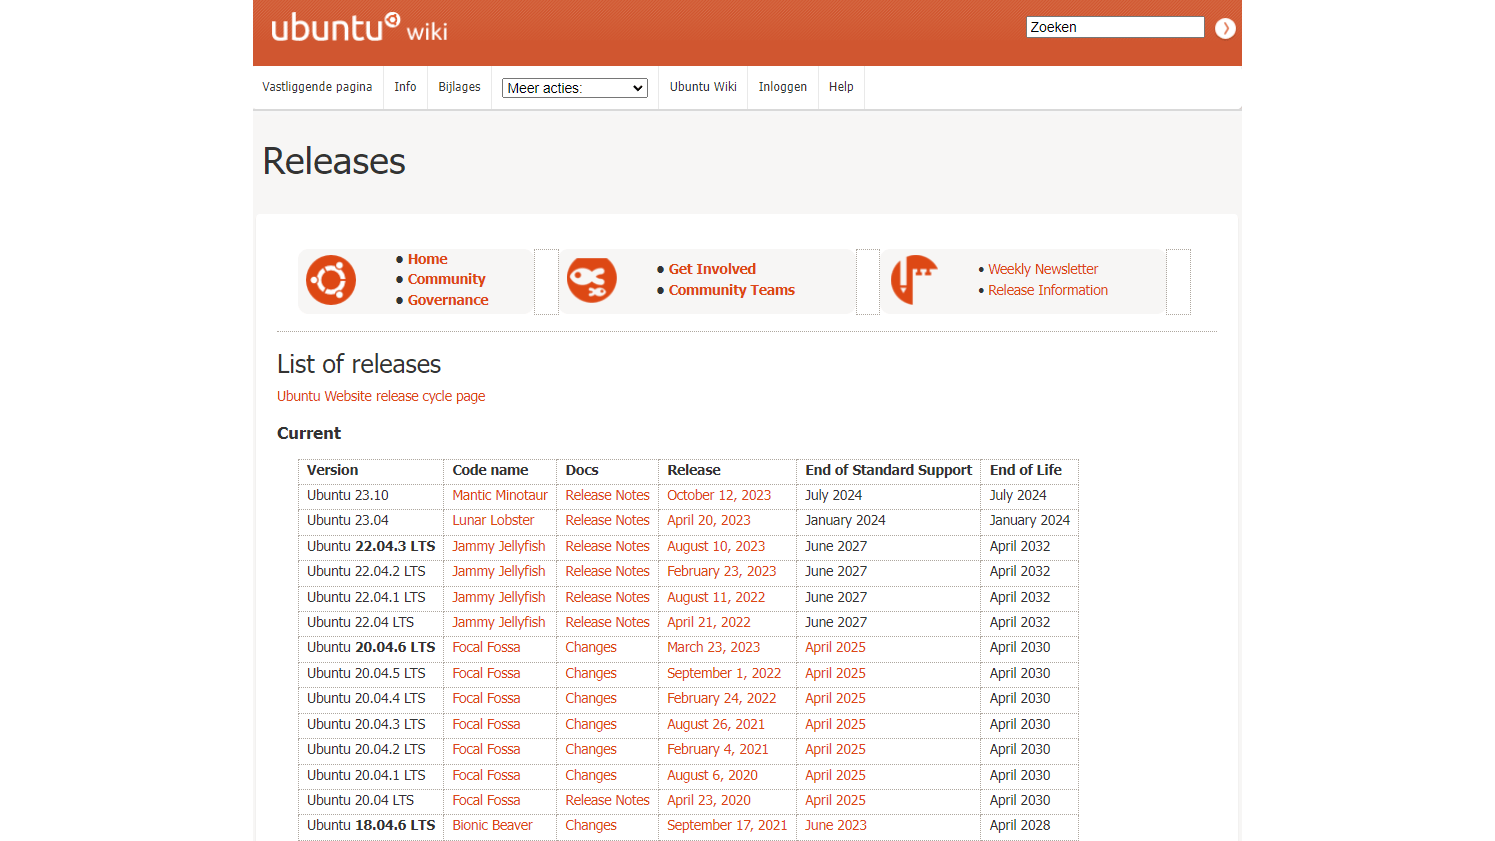Open the Release Information link
The height and width of the screenshot is (841, 1495).
click(1048, 290)
